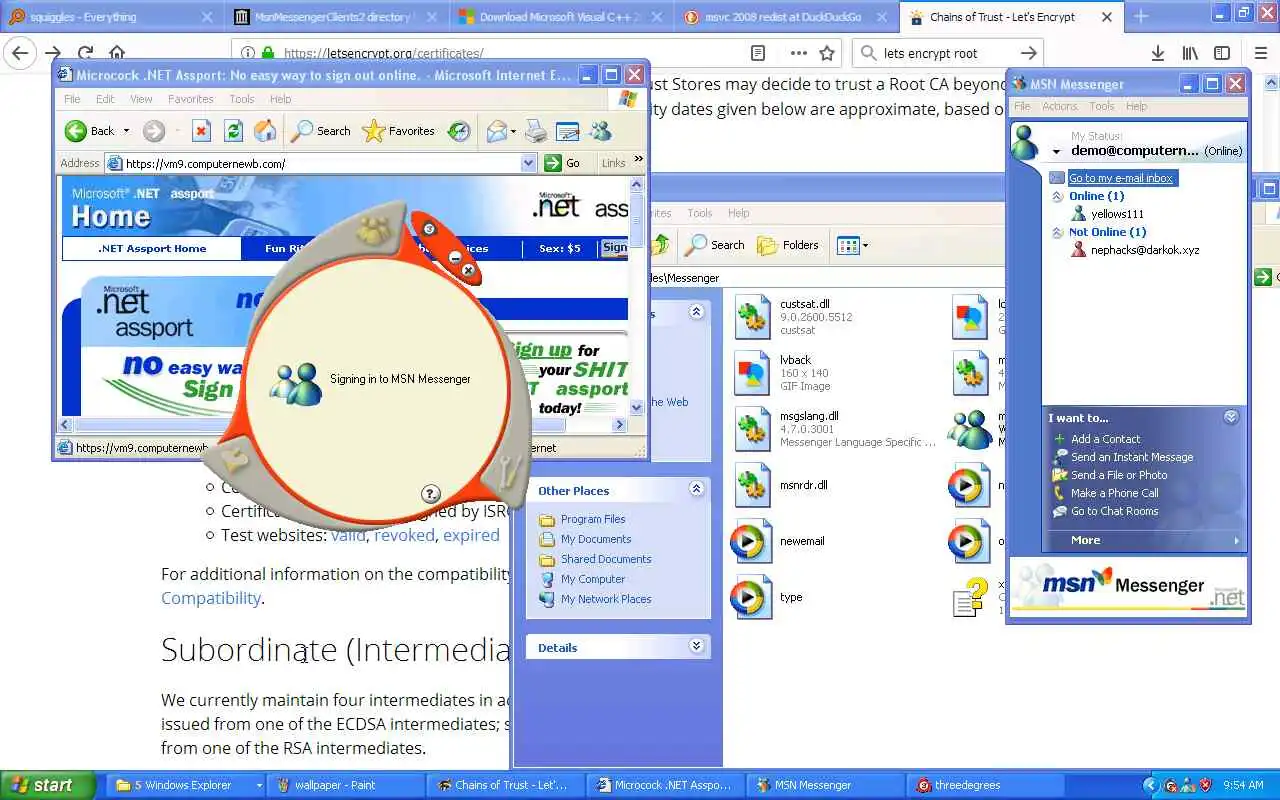Click the Sex: $5 page tab
Screen dimensions: 1280x800
pos(559,248)
